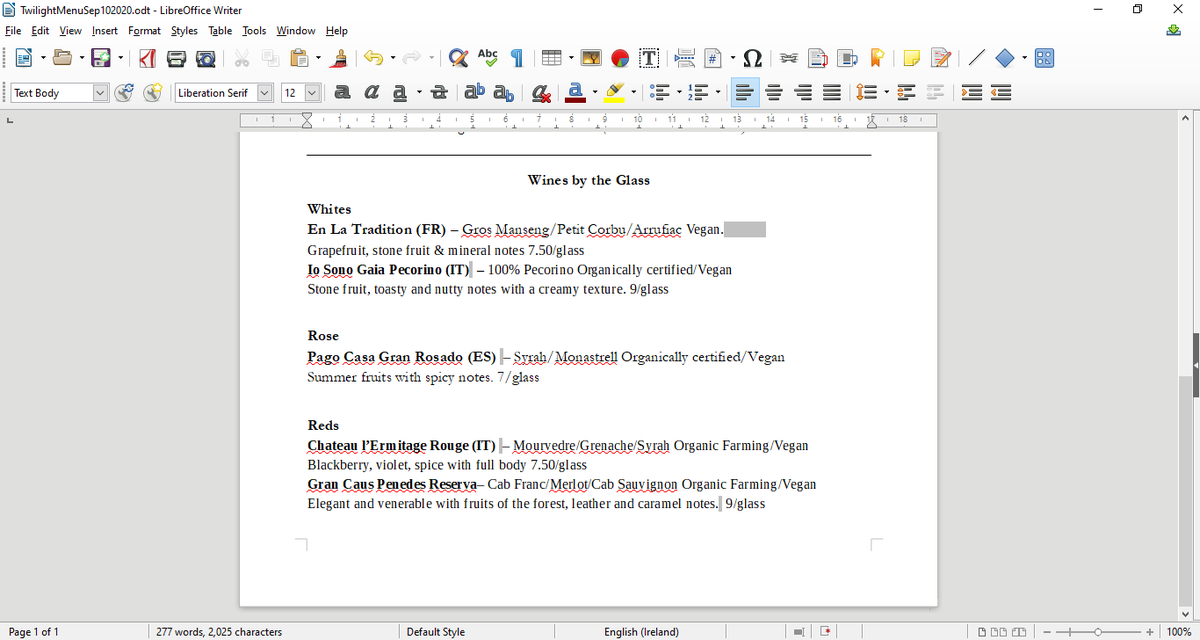
Task: Export directly as PDF
Action: [146, 59]
